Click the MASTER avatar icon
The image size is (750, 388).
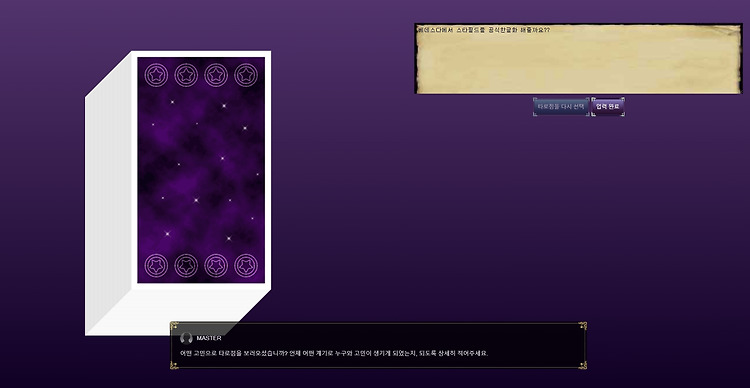tap(186, 338)
